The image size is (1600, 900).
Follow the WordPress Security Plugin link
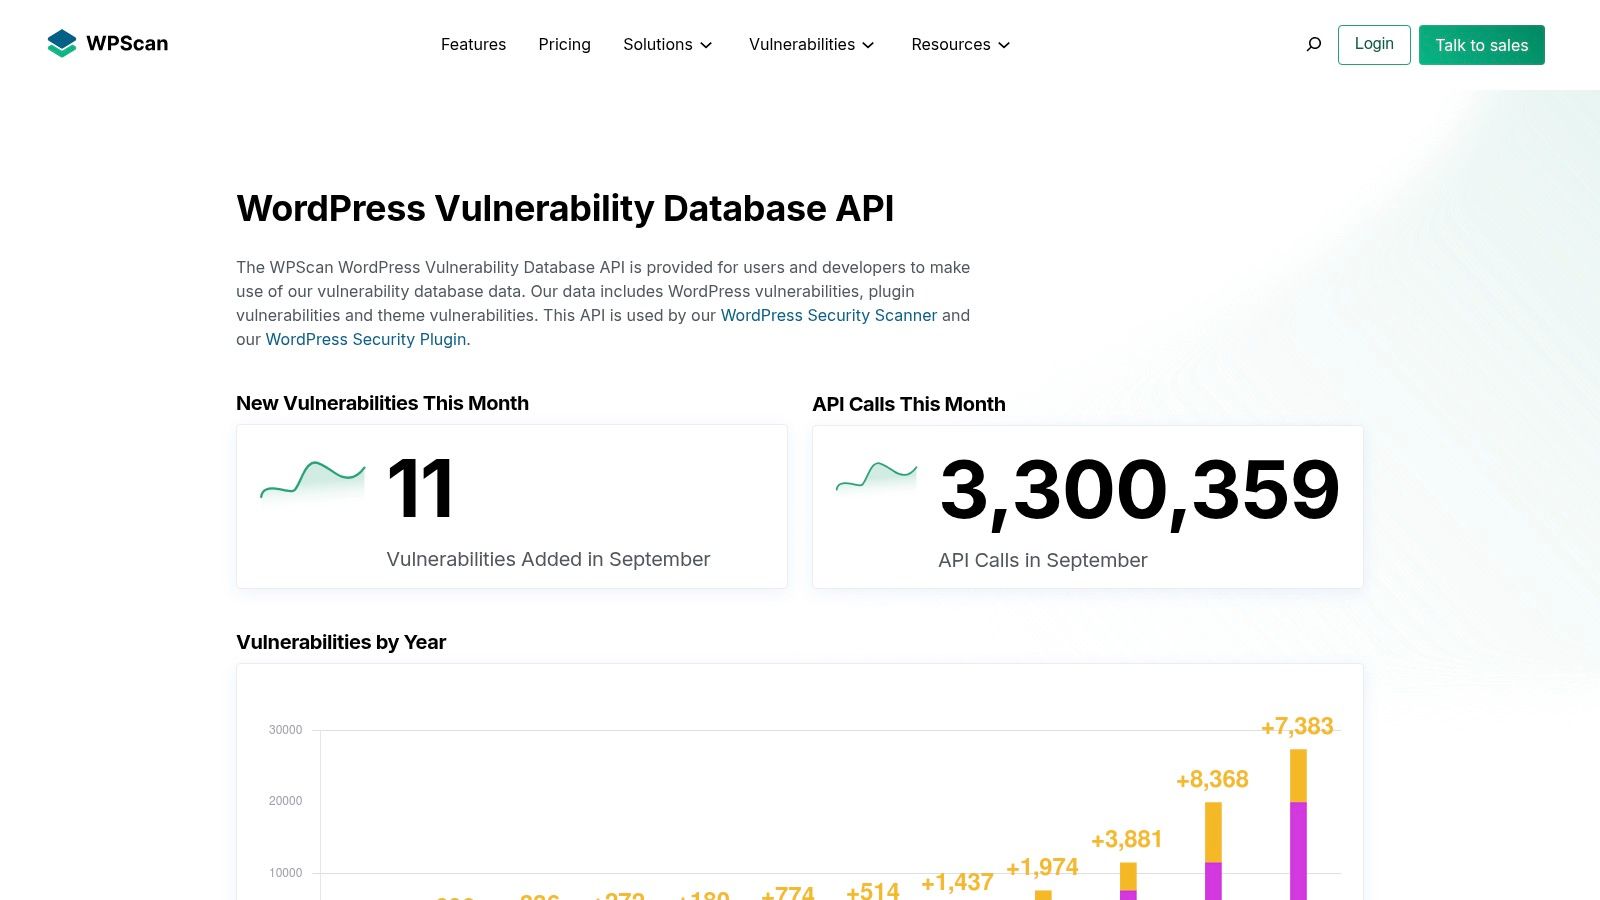tap(366, 339)
